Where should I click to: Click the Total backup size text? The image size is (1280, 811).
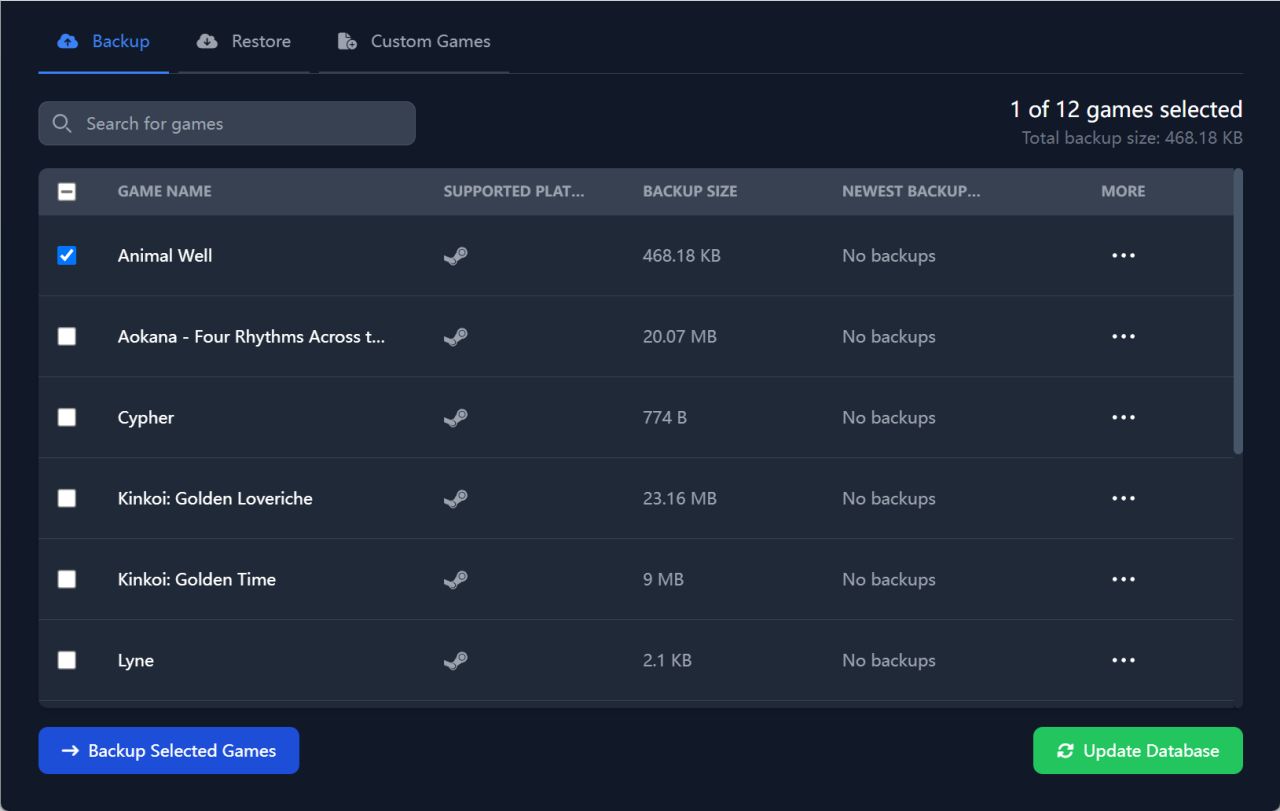pyautogui.click(x=1132, y=138)
